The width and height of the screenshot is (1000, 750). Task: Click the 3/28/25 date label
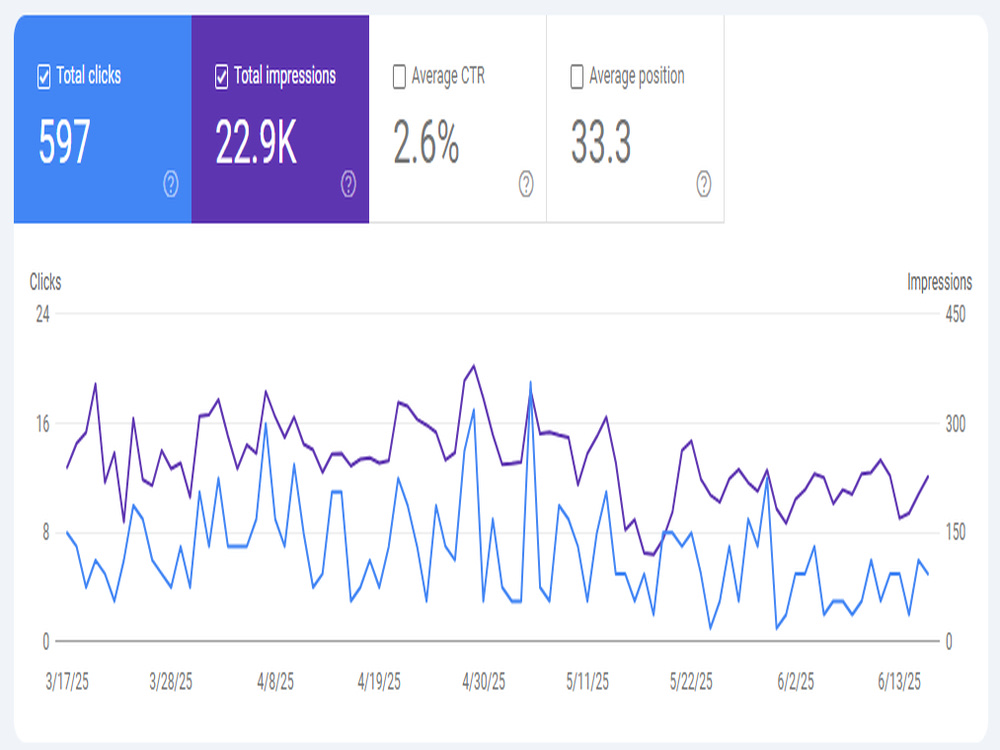pos(171,682)
